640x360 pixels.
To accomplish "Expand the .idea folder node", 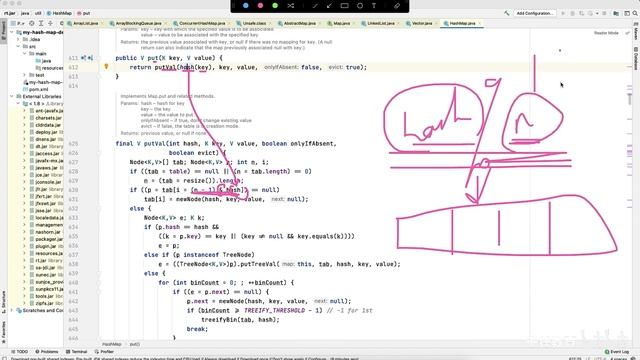I will (18, 39).
